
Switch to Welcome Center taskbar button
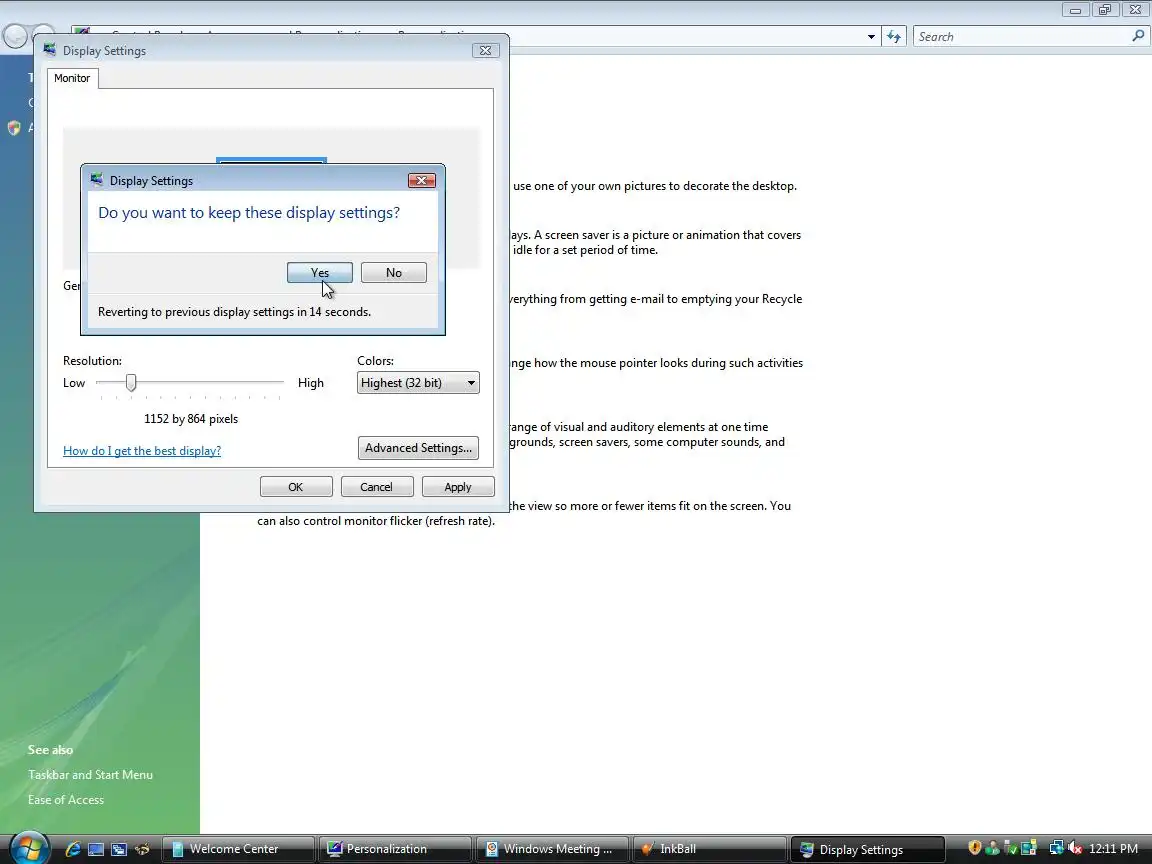click(238, 849)
